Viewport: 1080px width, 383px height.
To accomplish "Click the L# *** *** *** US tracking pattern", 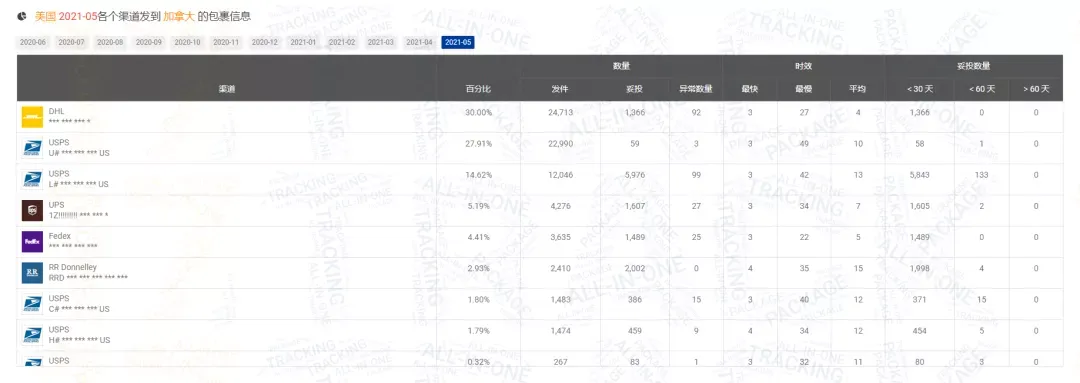I will tap(78, 184).
